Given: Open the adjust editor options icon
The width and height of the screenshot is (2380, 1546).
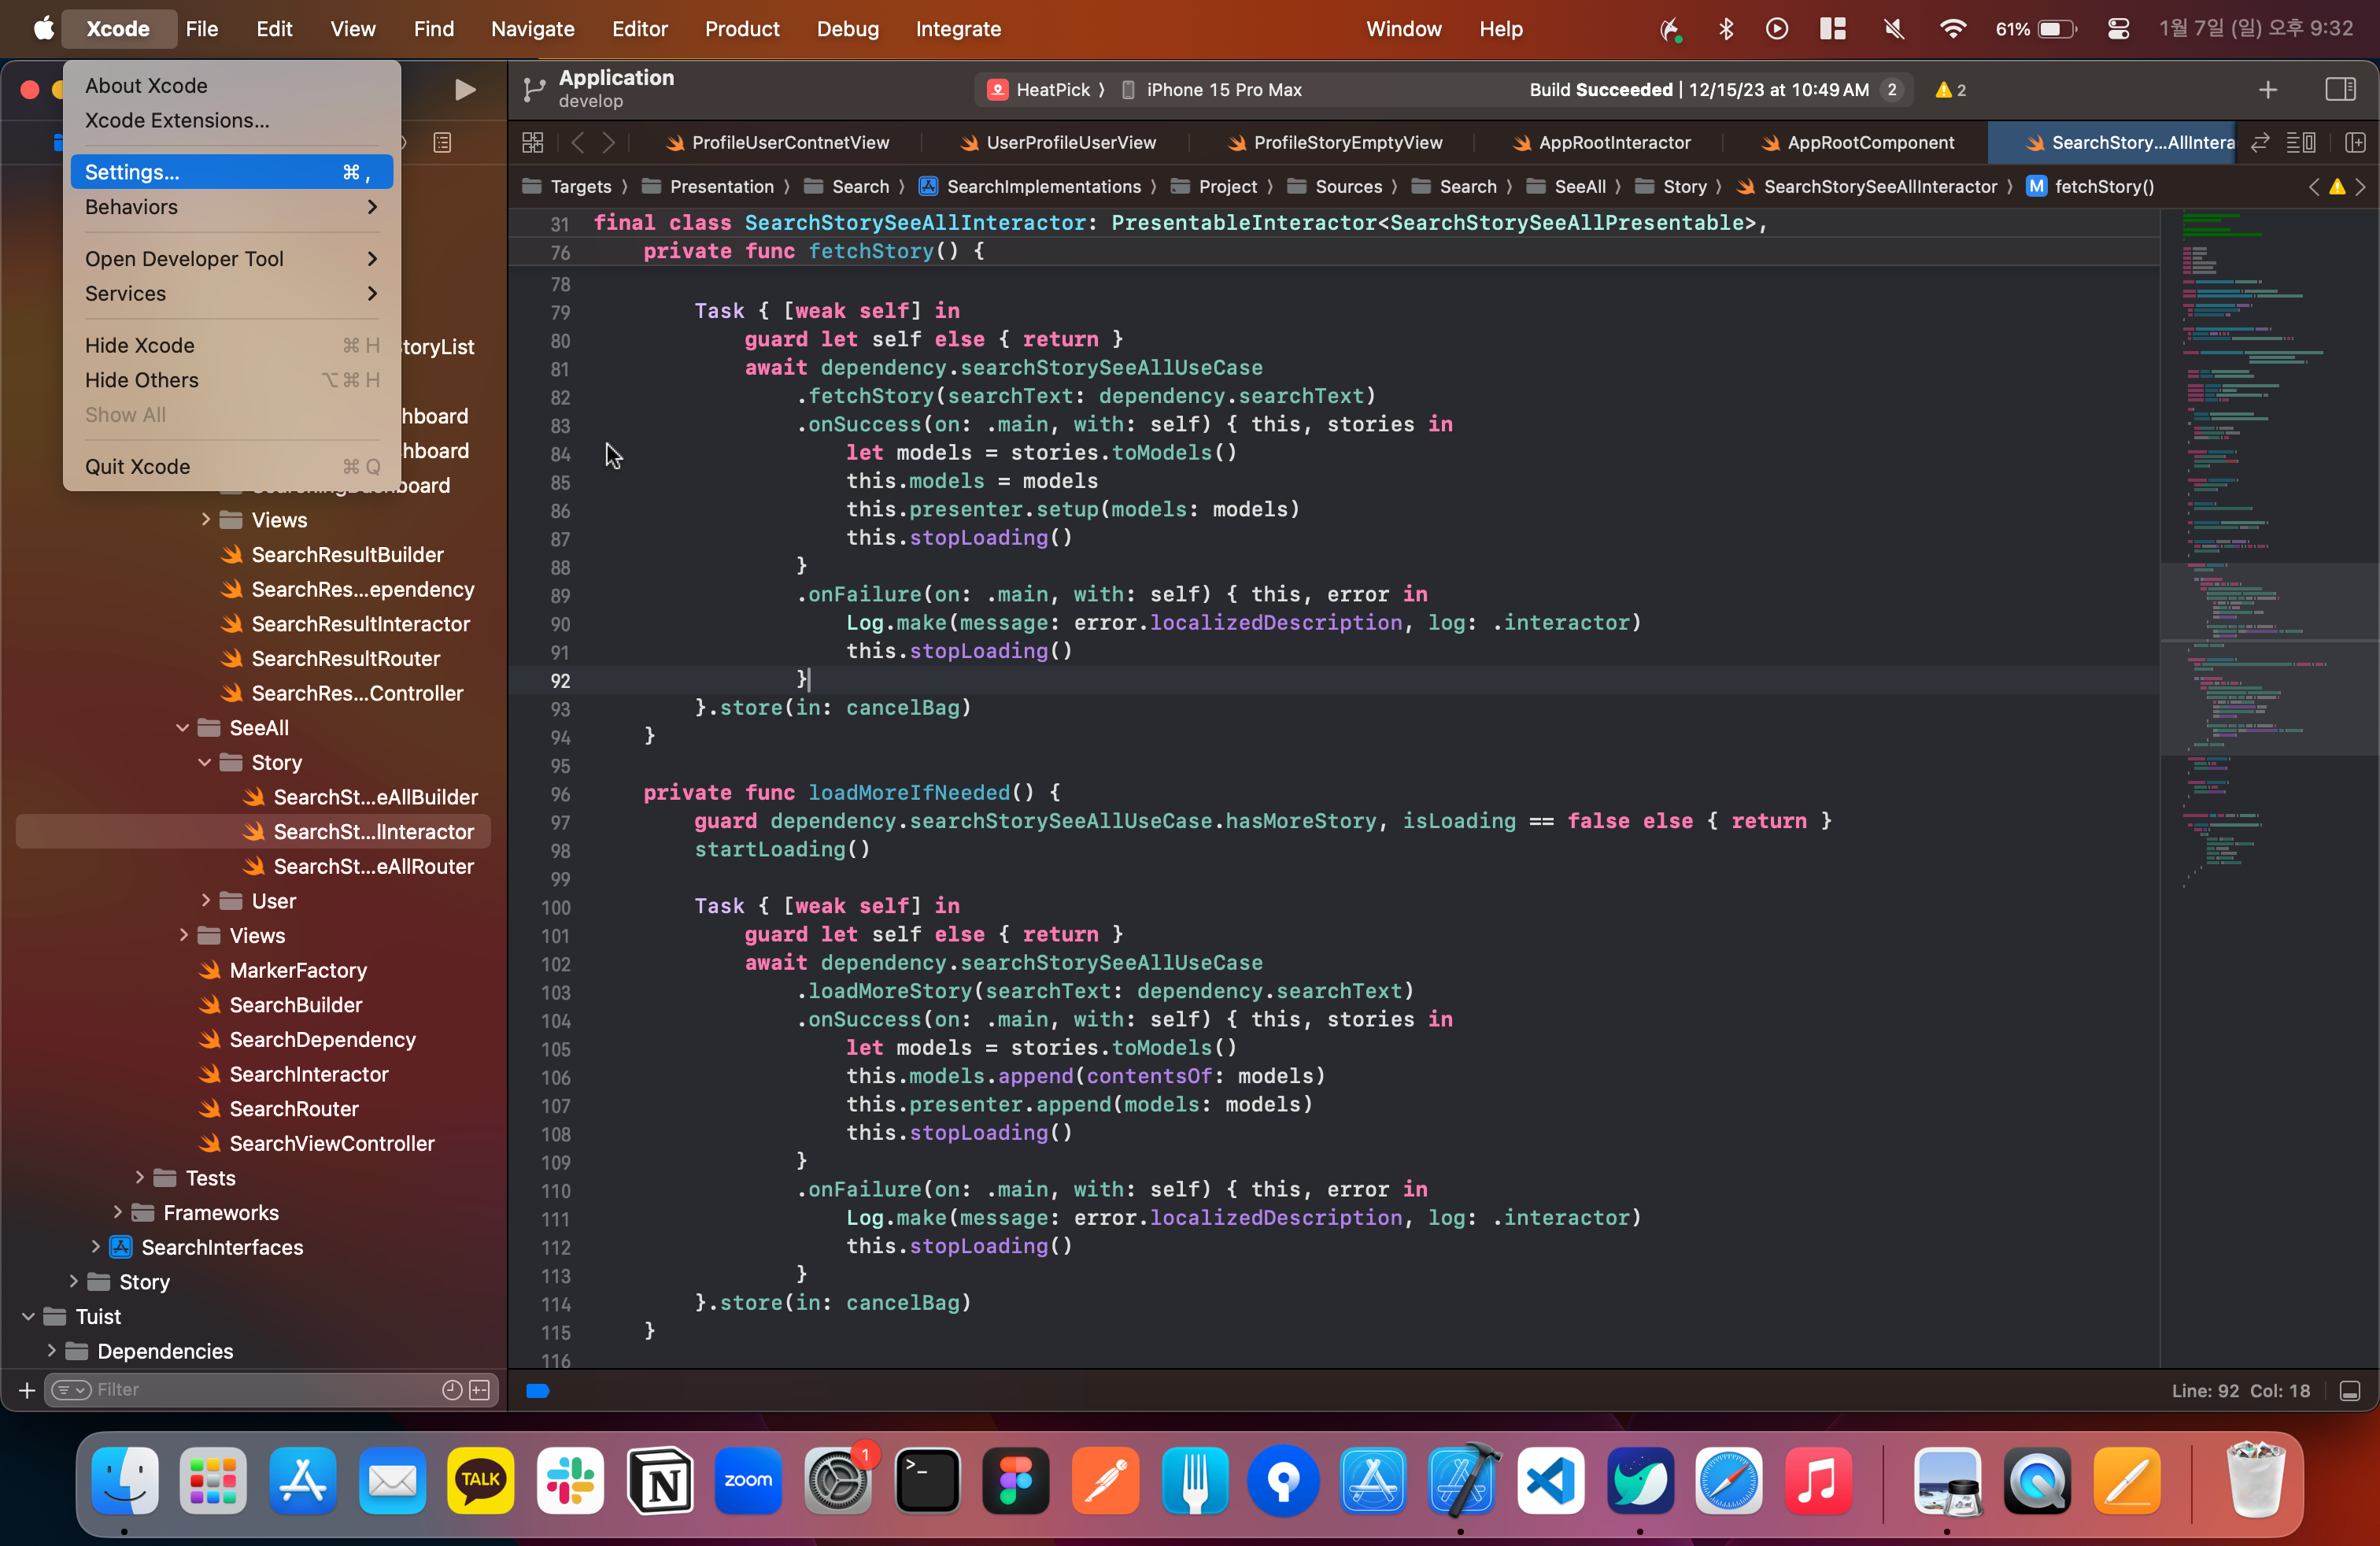Looking at the screenshot, I should (x=2300, y=143).
